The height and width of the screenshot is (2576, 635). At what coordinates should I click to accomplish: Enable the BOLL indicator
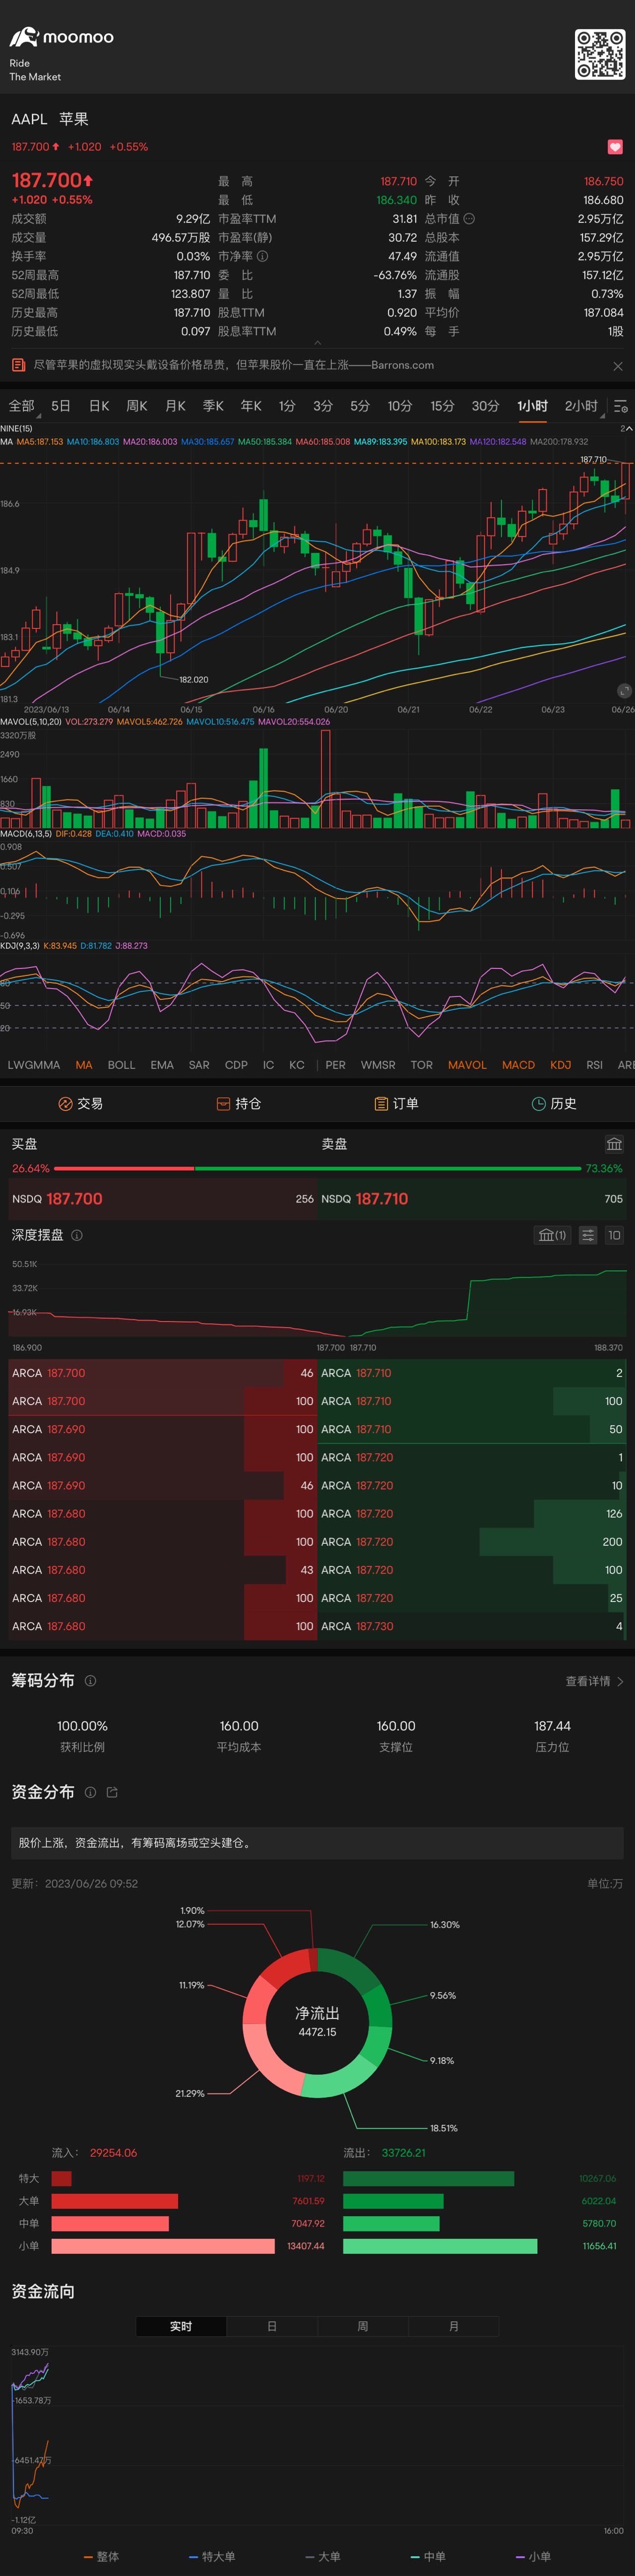pyautogui.click(x=121, y=1065)
